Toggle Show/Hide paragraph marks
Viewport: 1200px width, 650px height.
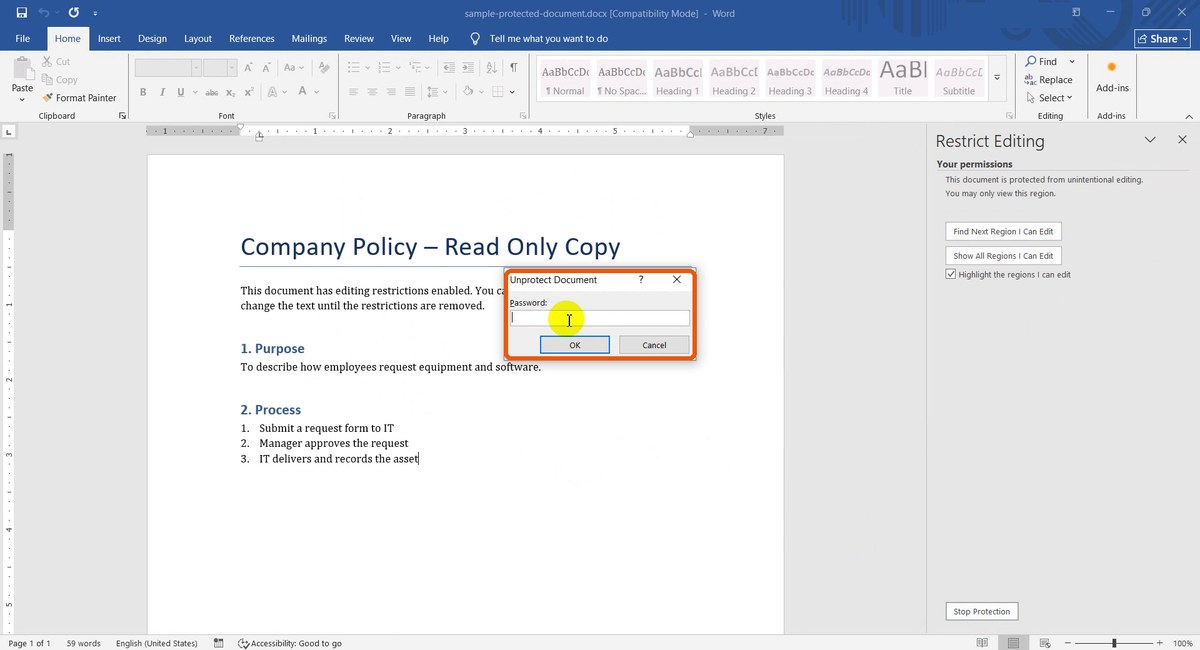point(513,68)
